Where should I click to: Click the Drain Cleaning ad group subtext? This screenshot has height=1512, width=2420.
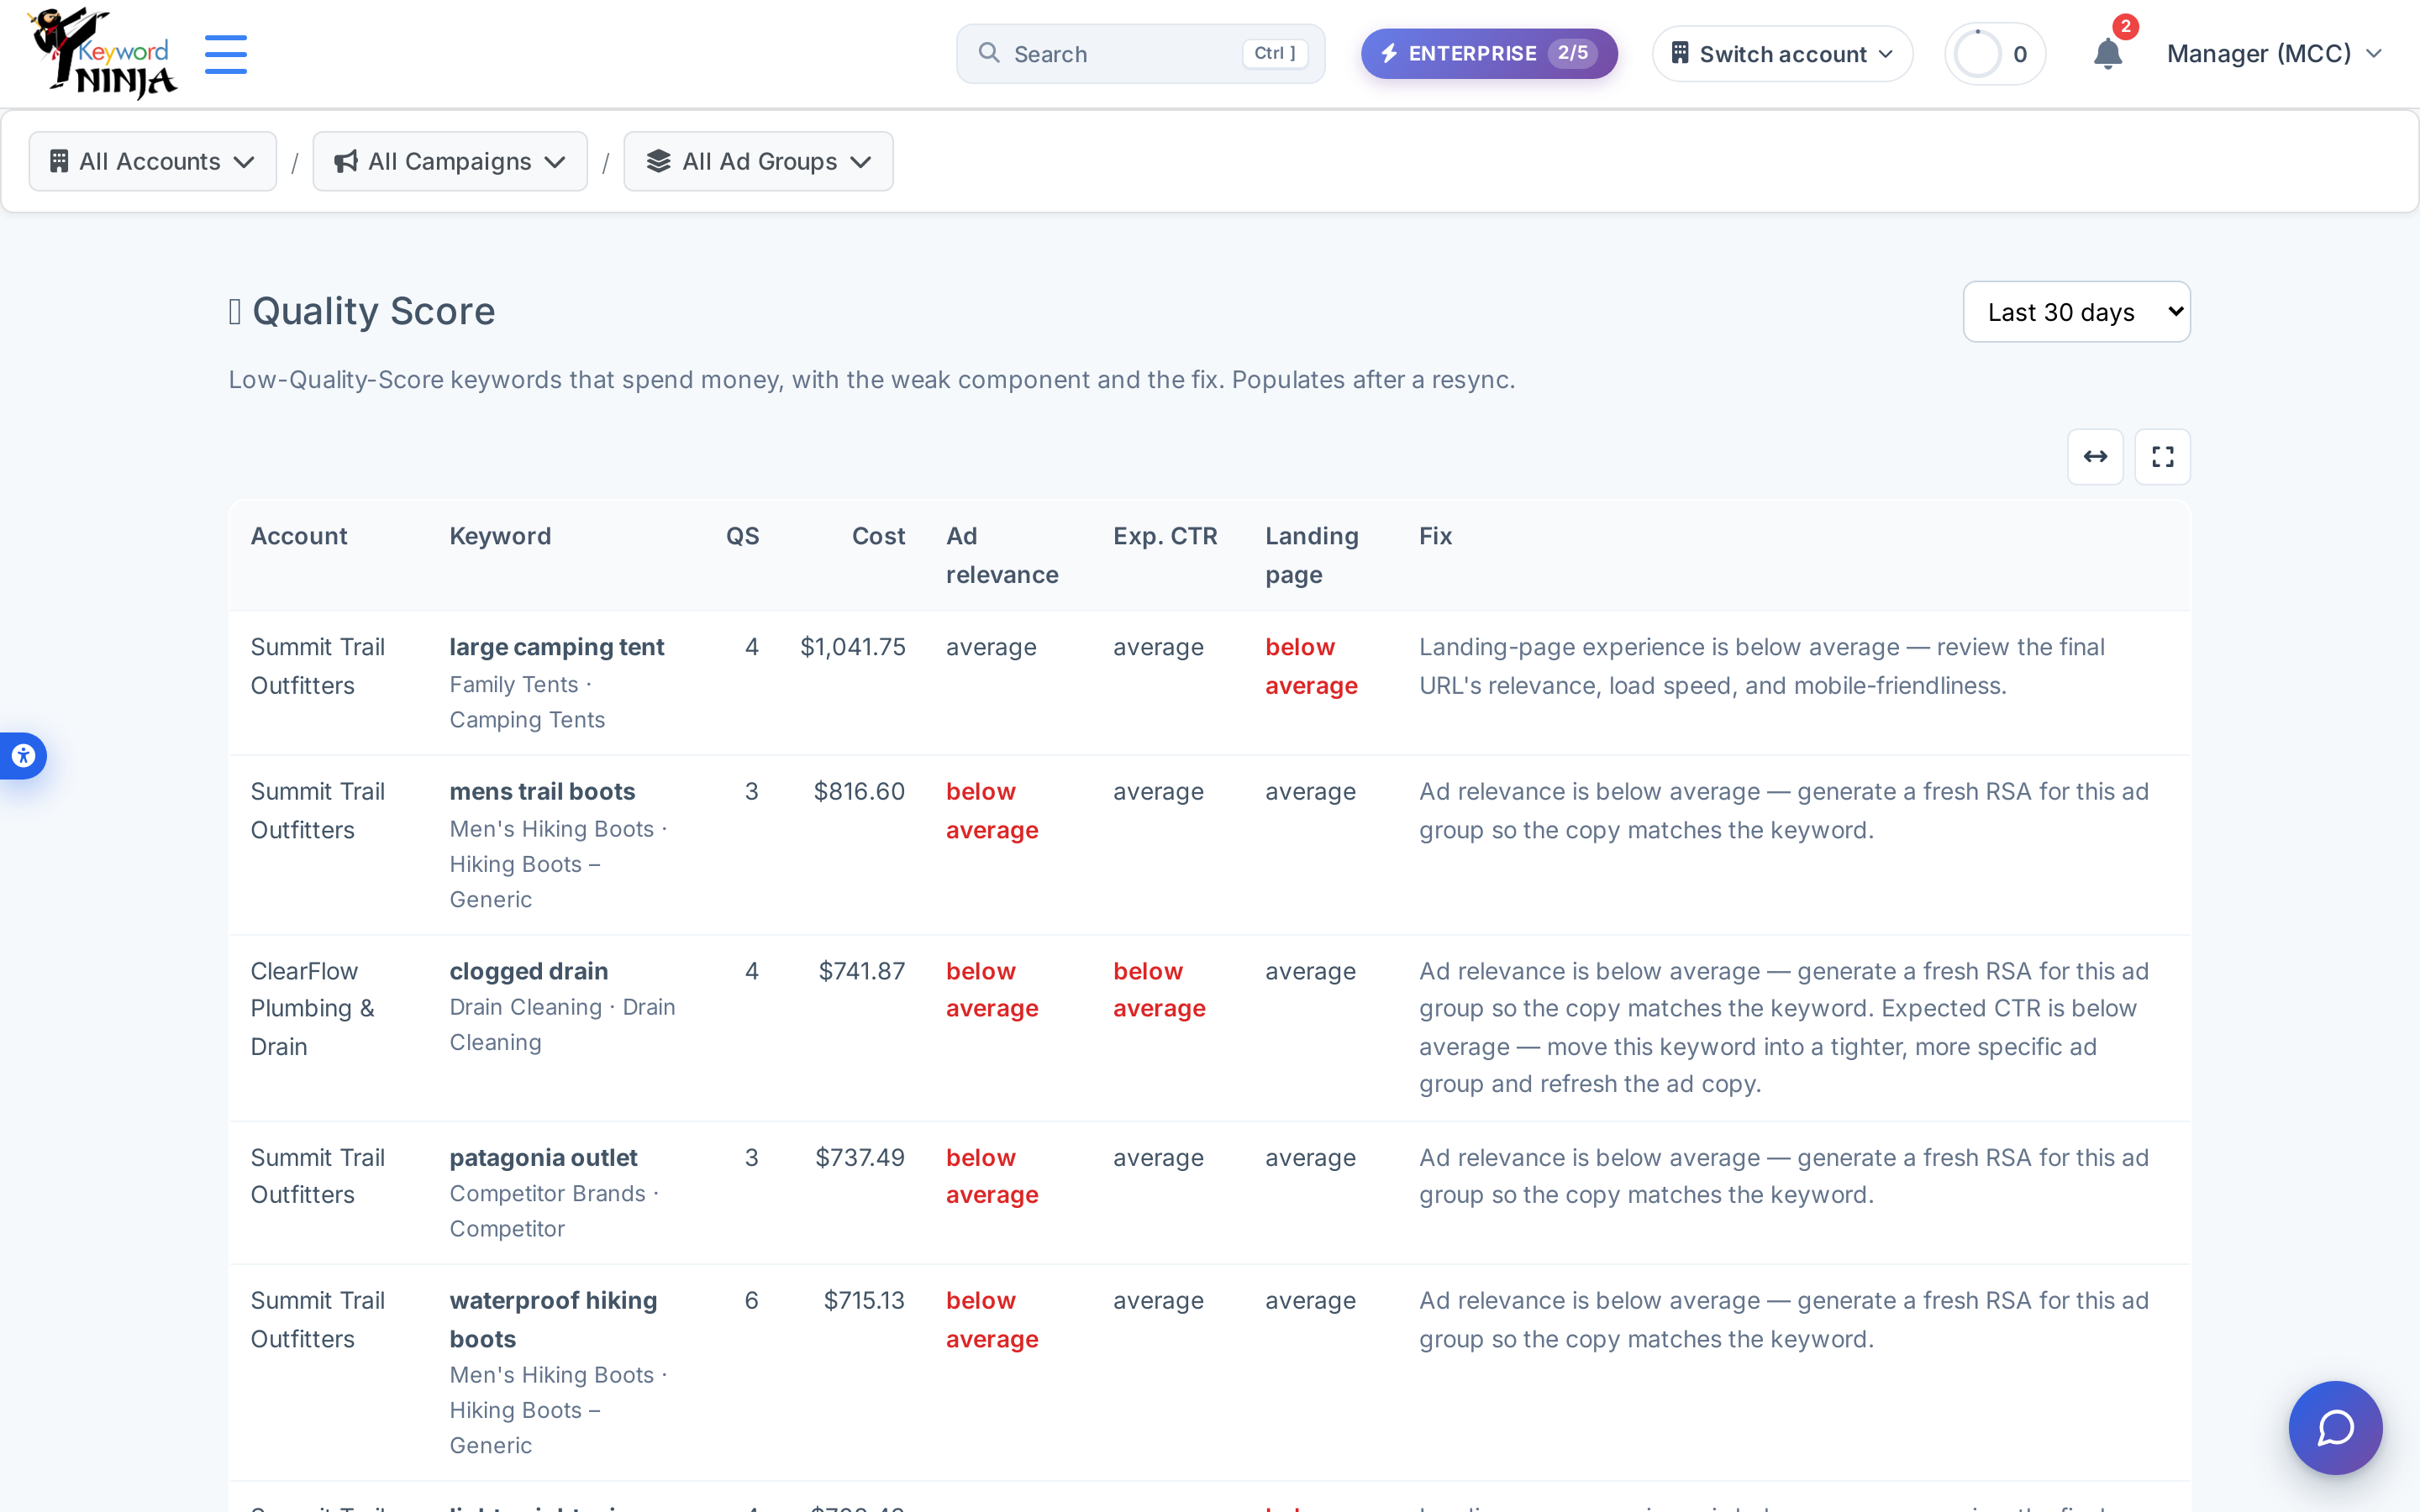562,1024
